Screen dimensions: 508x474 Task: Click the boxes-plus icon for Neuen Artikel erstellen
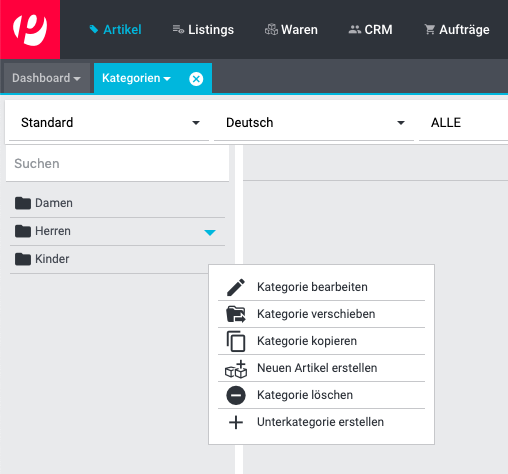click(x=236, y=369)
